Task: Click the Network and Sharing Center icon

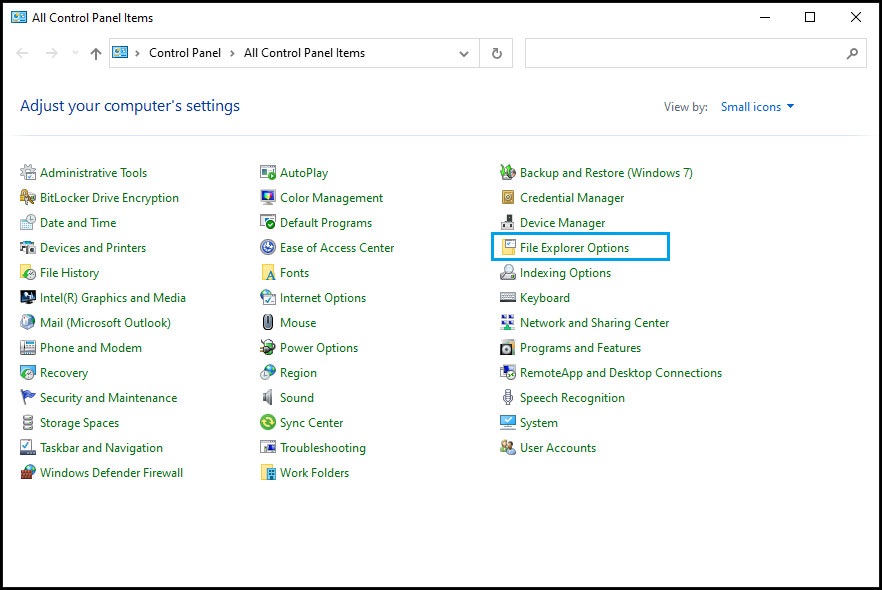Action: click(507, 322)
